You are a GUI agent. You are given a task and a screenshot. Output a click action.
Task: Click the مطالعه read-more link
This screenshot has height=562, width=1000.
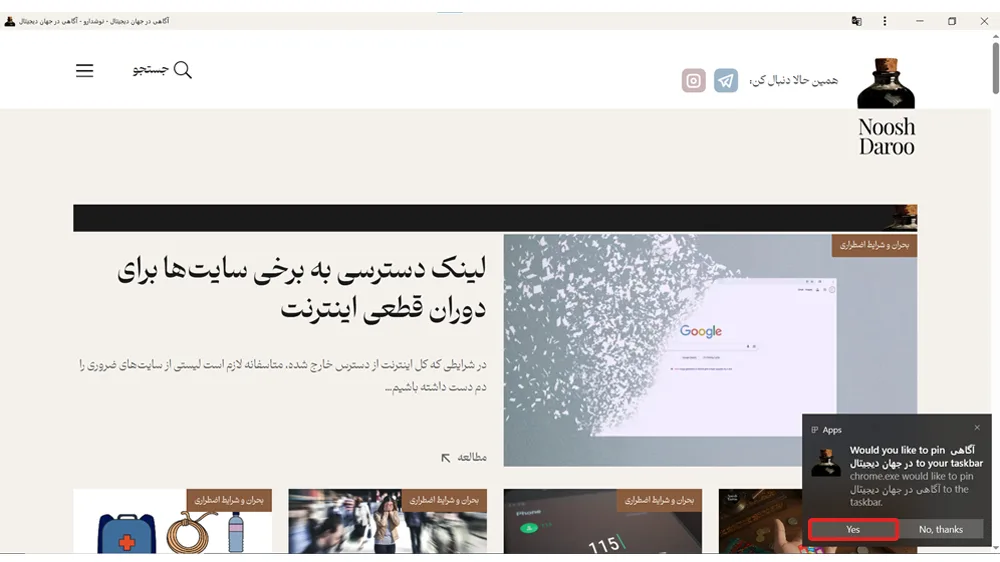(x=472, y=457)
